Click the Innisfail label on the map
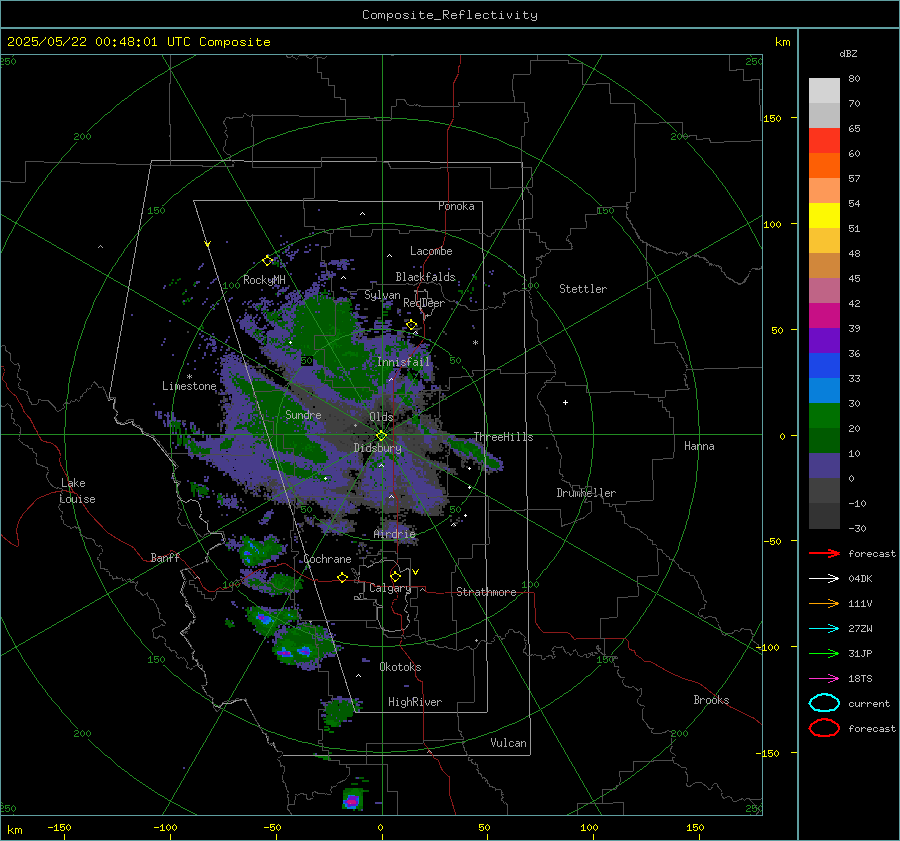 tap(404, 362)
